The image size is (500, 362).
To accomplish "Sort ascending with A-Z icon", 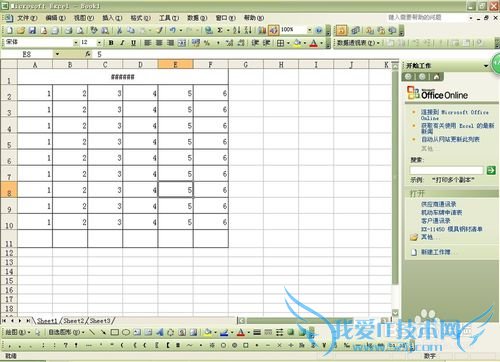I will tap(237, 30).
